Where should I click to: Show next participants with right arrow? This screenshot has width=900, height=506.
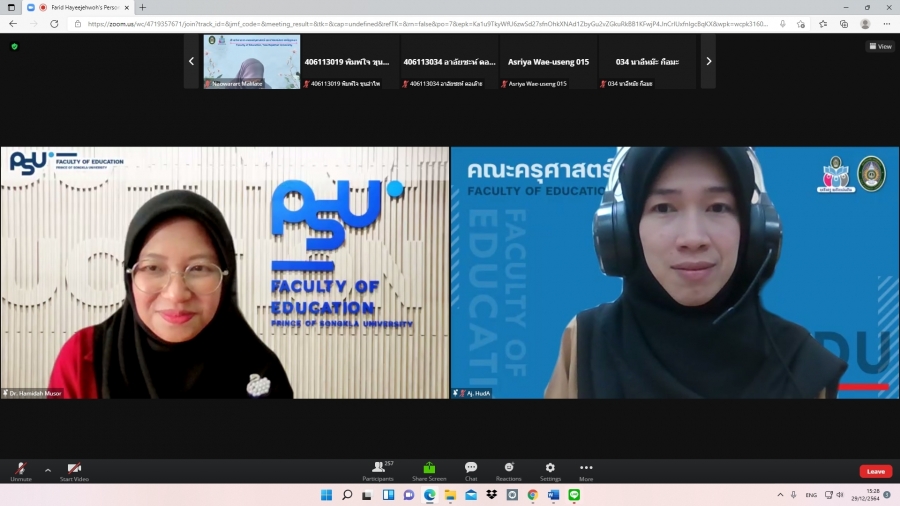coord(709,61)
